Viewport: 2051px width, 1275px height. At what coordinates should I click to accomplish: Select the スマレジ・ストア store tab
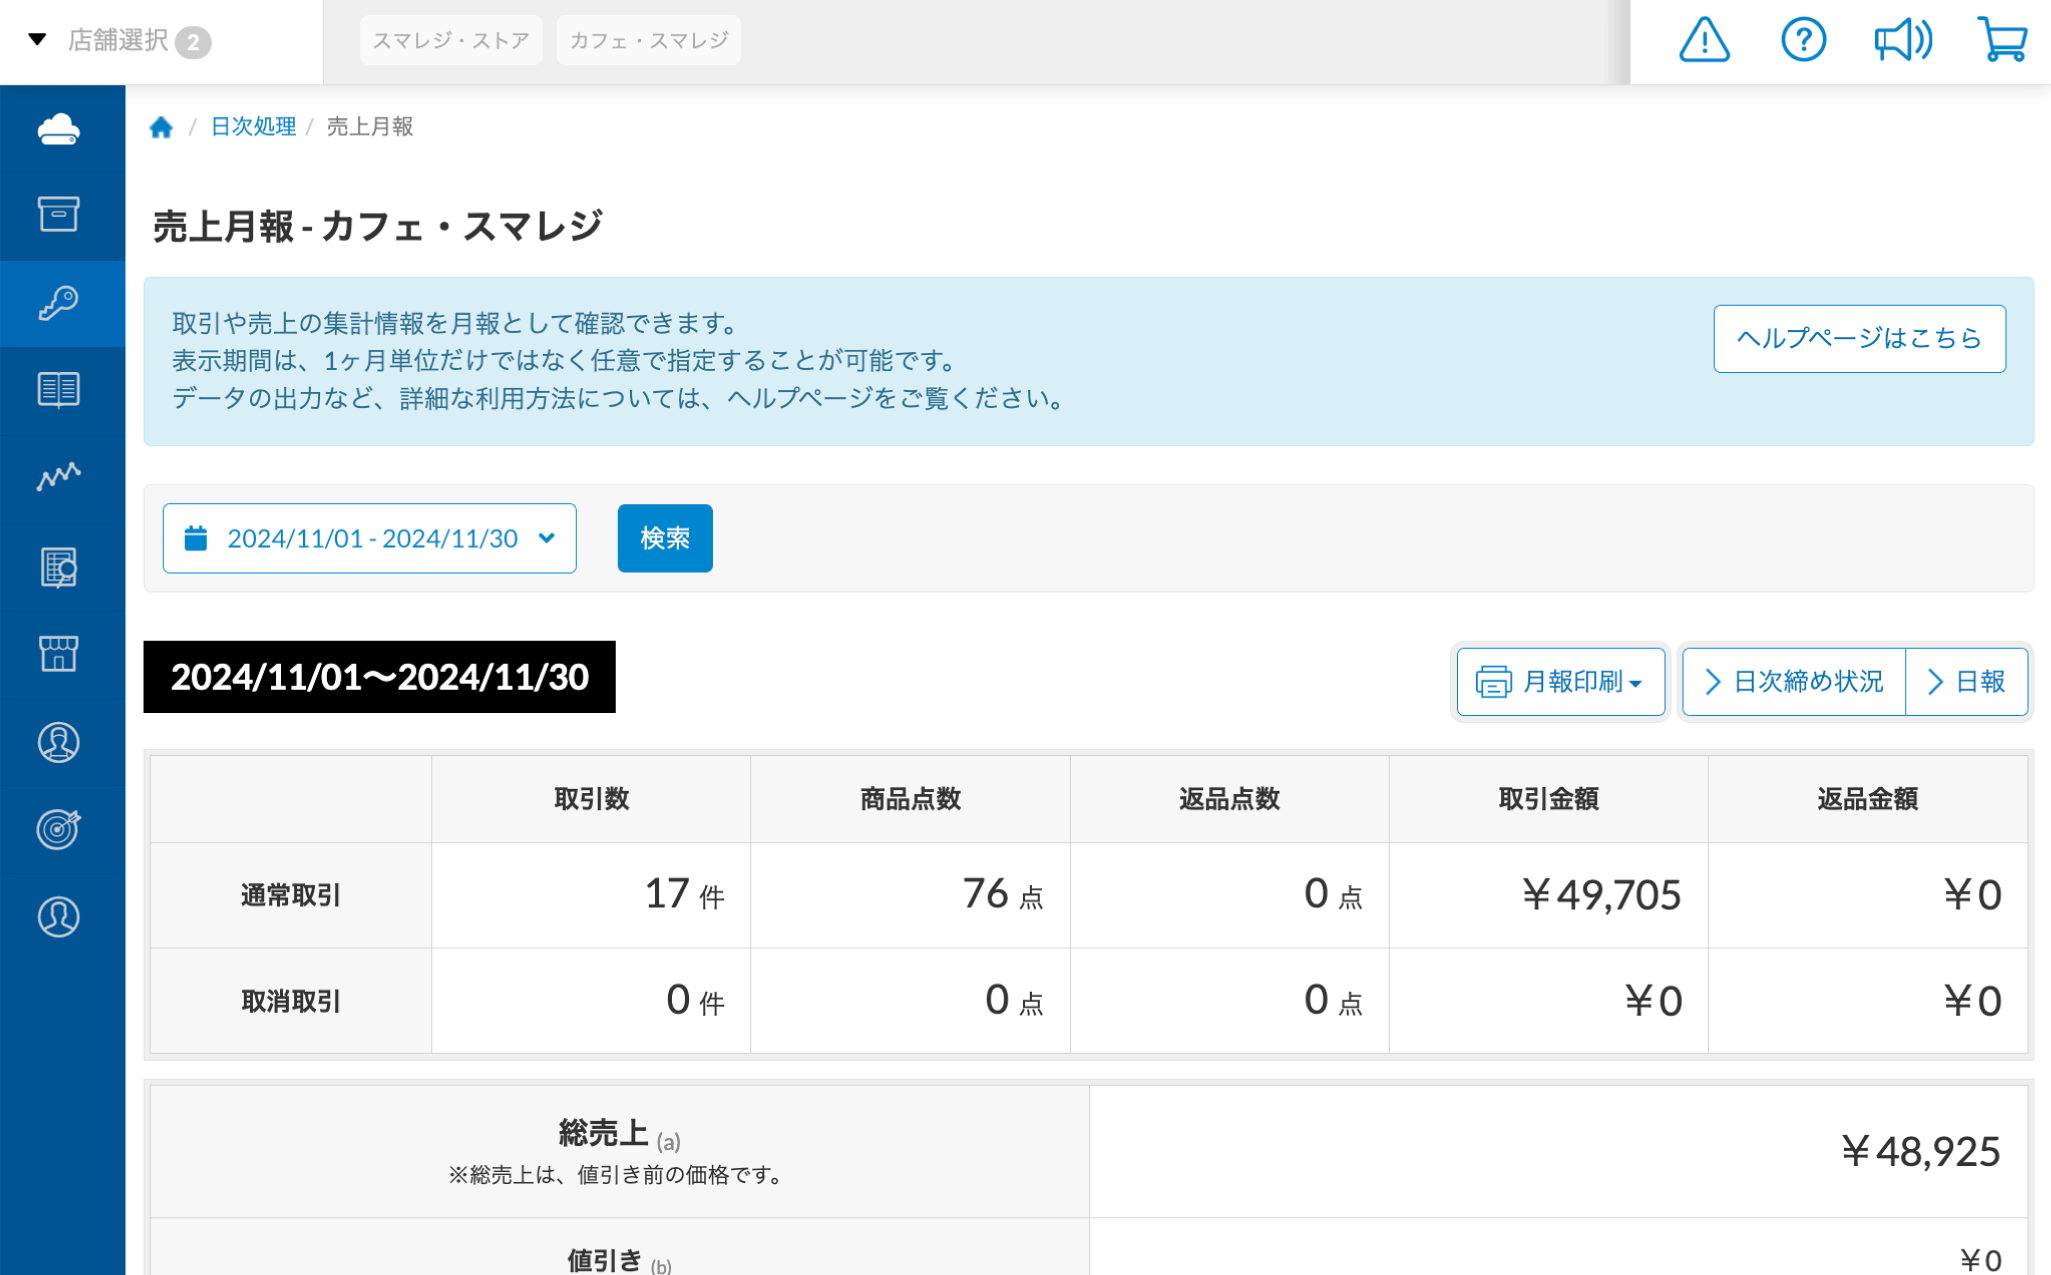[451, 40]
